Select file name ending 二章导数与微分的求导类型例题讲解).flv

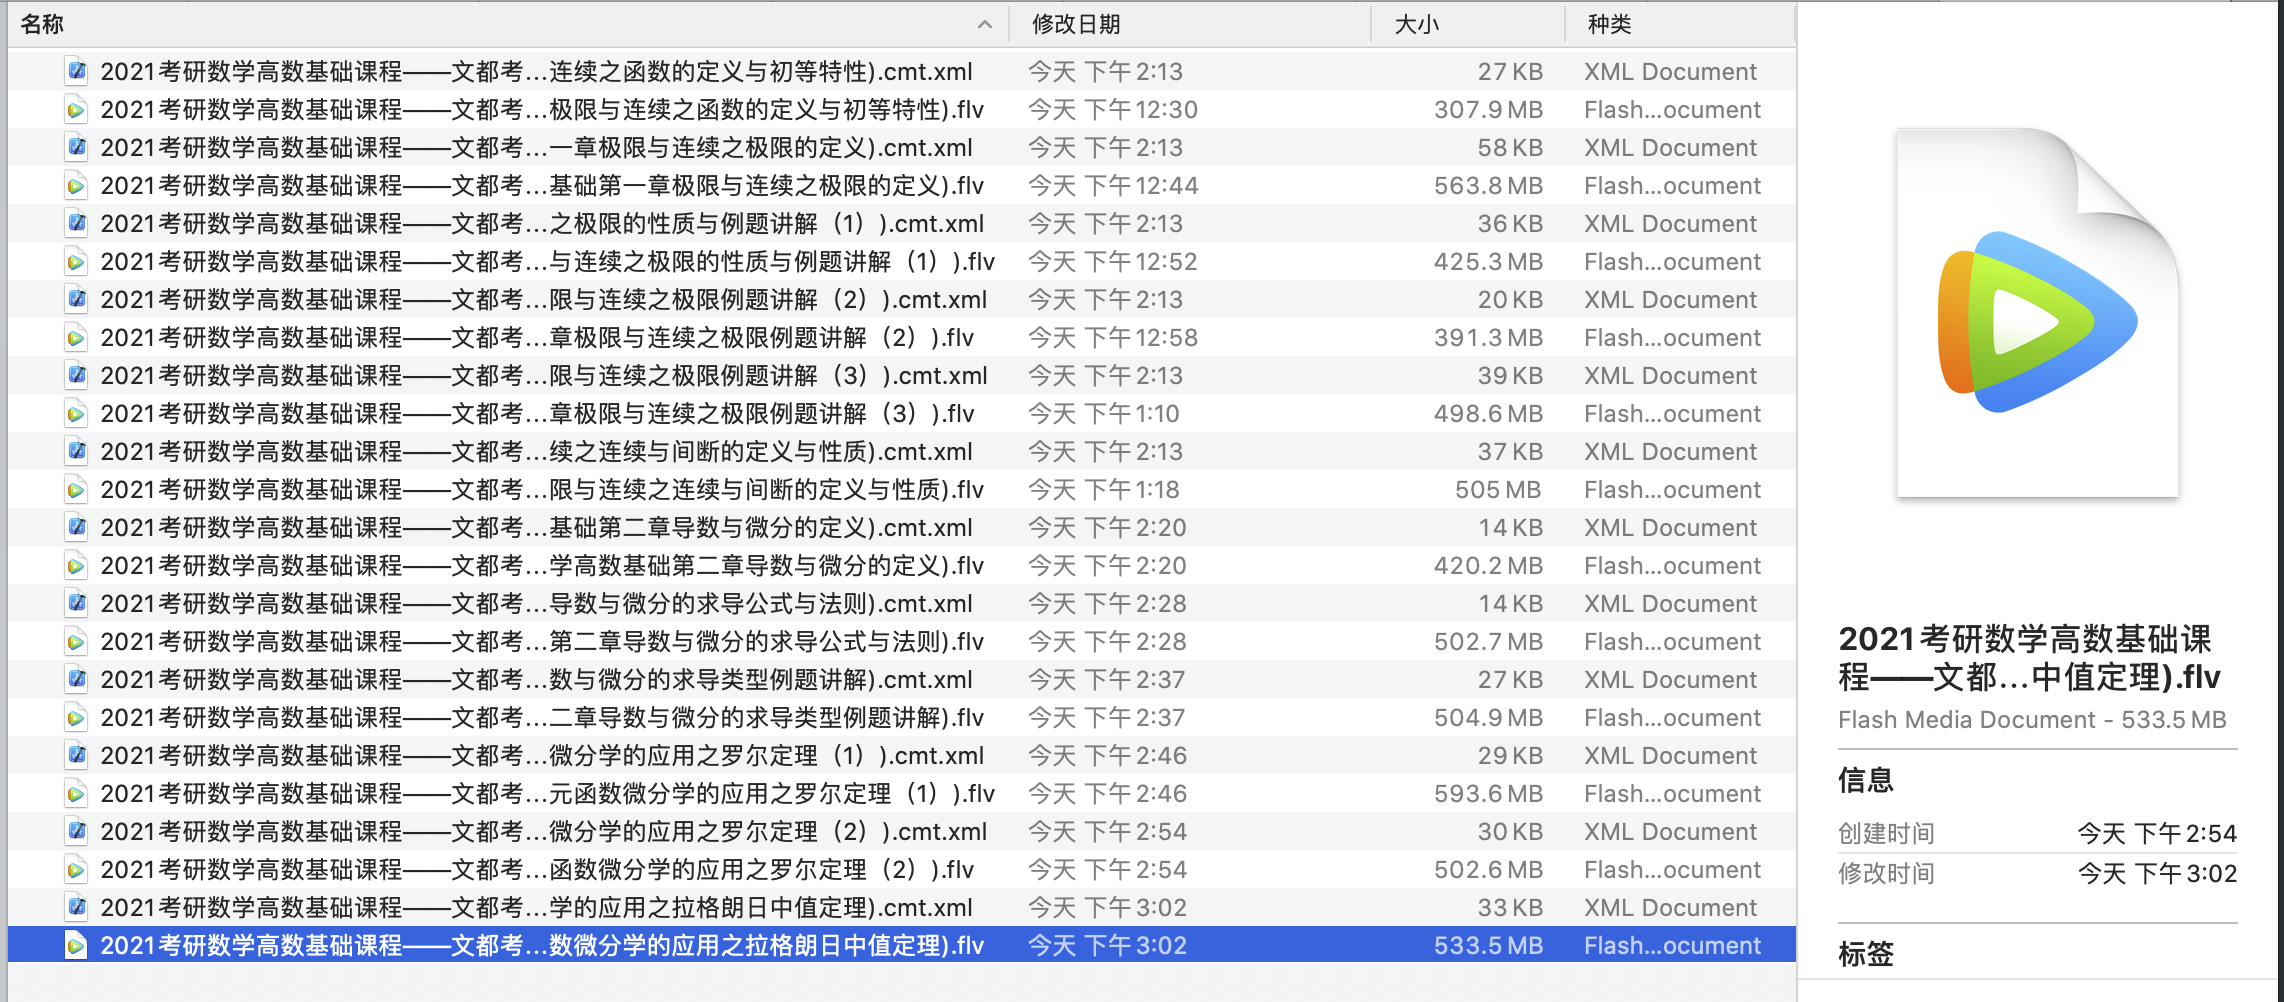[542, 717]
